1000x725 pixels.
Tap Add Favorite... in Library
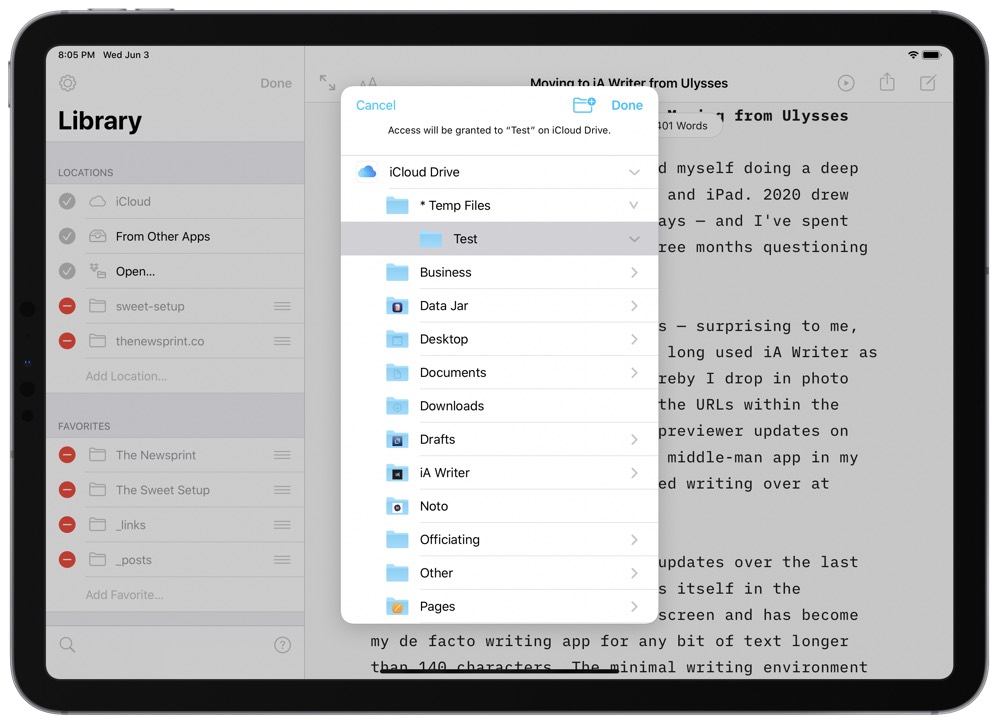pos(124,595)
